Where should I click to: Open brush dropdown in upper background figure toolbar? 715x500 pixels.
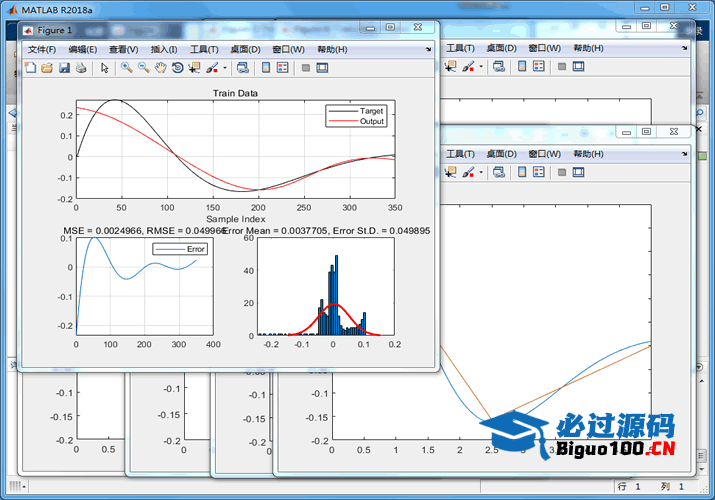(481, 67)
